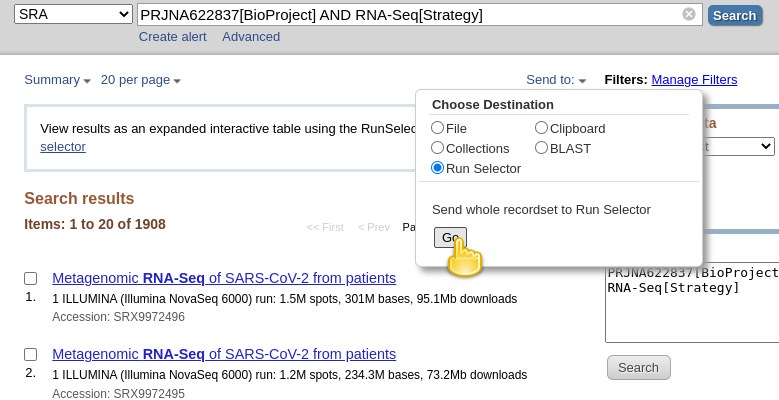779x400 pixels.
Task: Select the Collections radio button
Action: [438, 148]
